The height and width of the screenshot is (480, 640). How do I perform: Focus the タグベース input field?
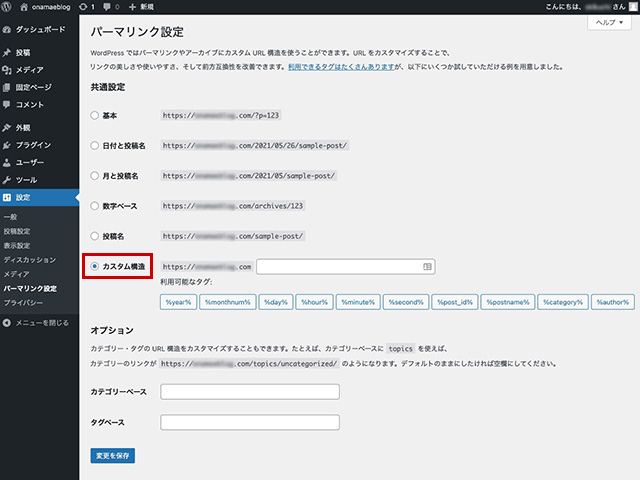tap(250, 422)
